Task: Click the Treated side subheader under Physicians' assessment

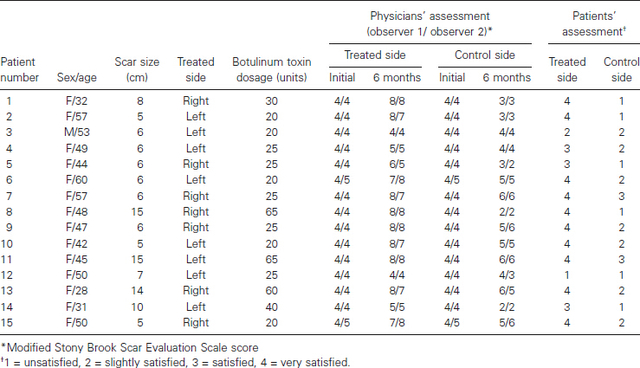Action: click(x=375, y=55)
